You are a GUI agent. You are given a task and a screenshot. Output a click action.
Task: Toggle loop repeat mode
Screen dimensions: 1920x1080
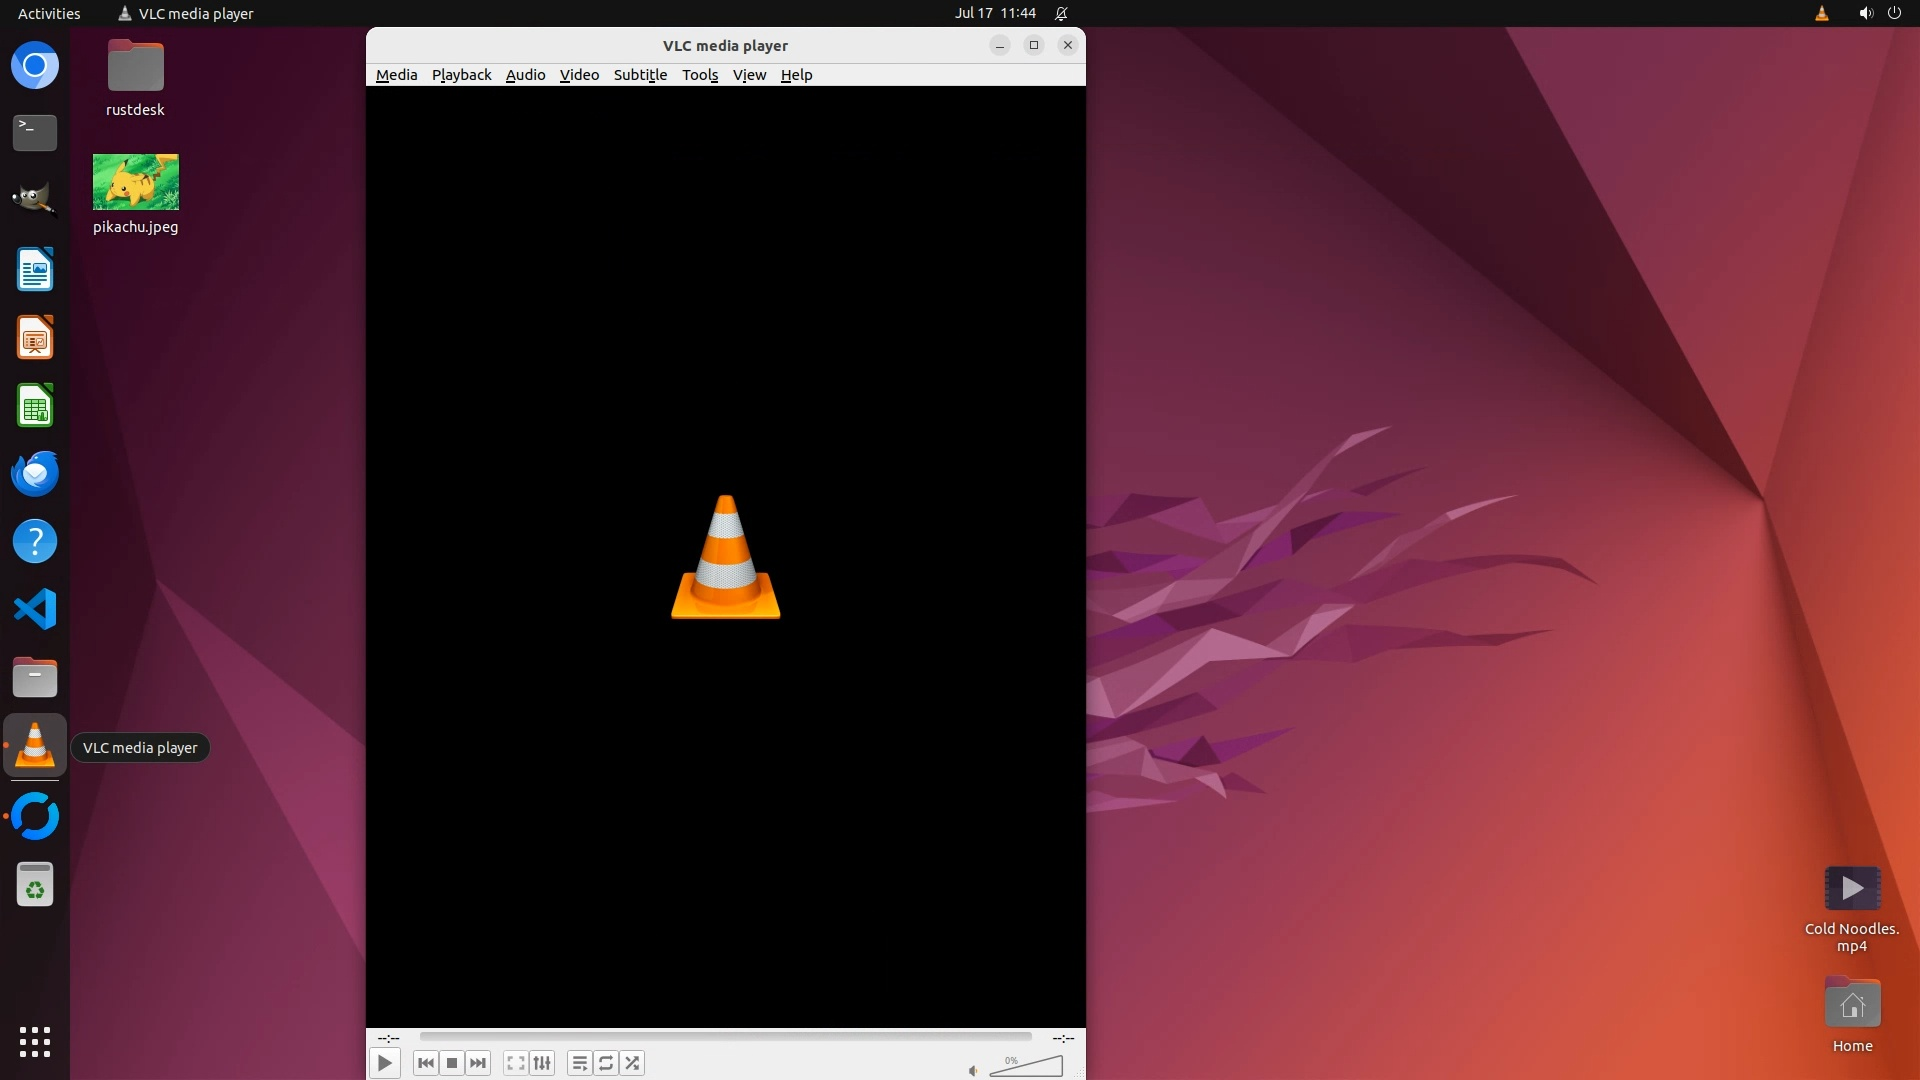(x=606, y=1063)
